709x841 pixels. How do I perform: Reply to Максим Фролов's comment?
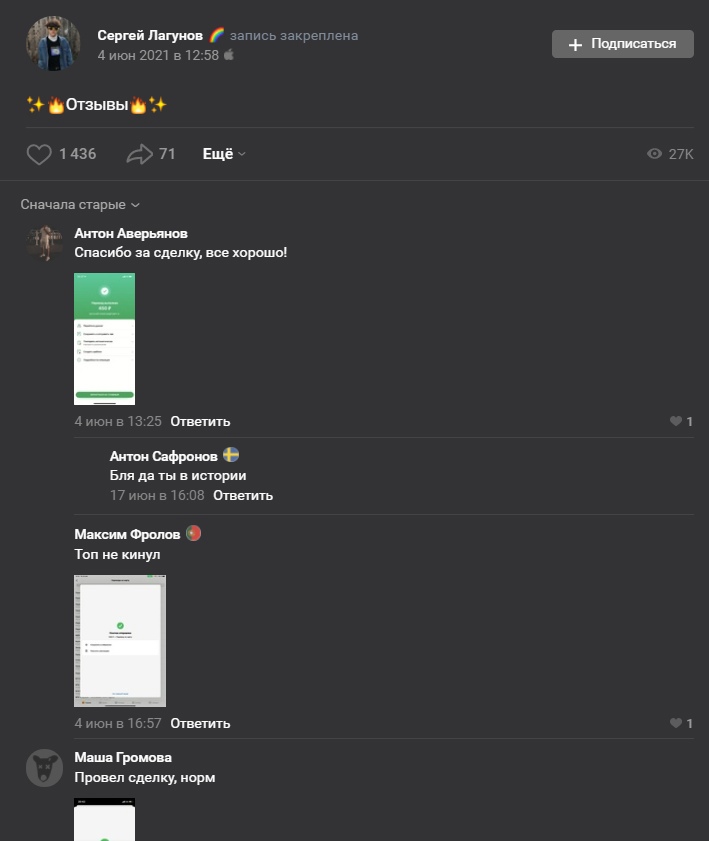pos(200,724)
